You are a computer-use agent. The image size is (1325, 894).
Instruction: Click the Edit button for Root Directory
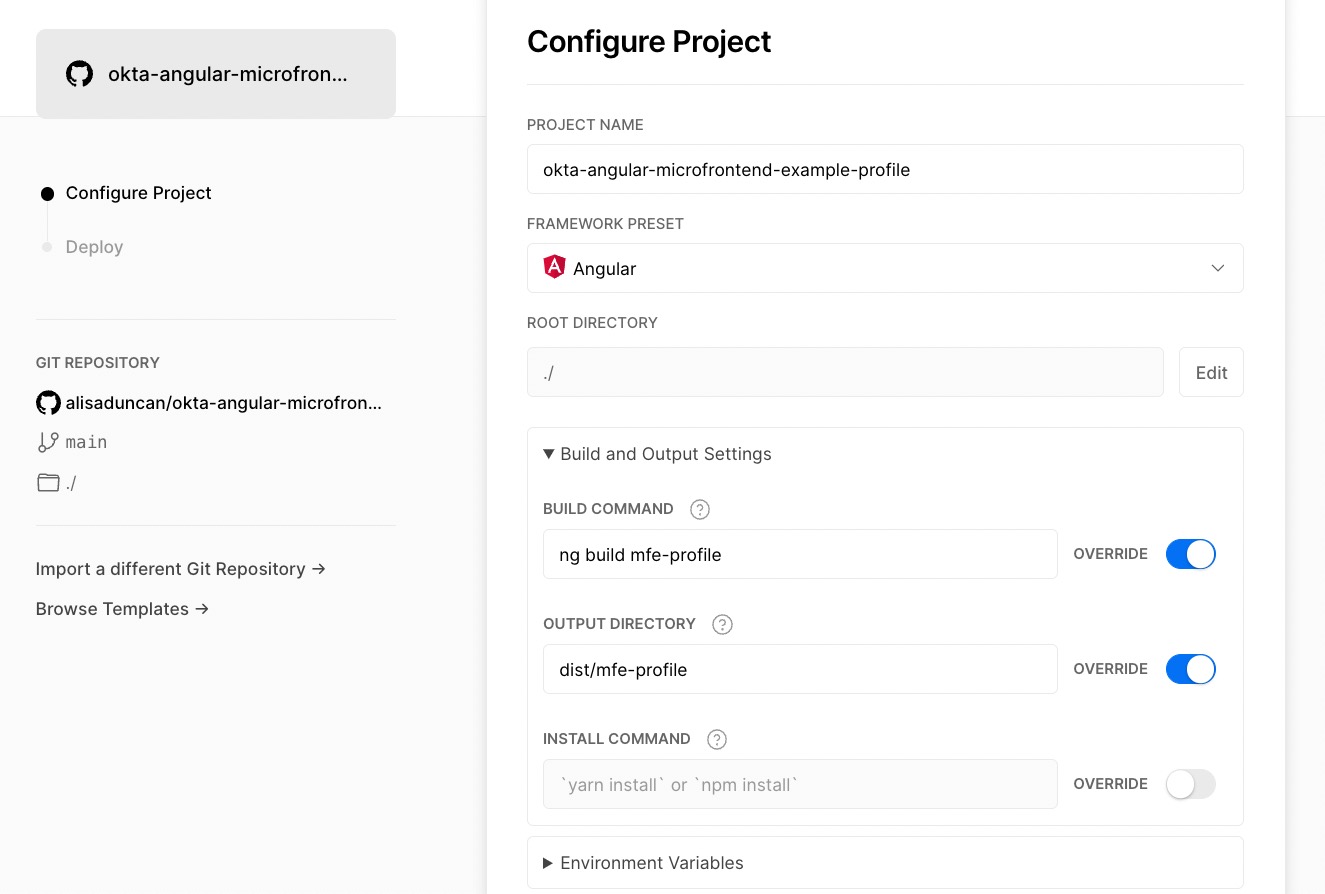click(x=1211, y=372)
